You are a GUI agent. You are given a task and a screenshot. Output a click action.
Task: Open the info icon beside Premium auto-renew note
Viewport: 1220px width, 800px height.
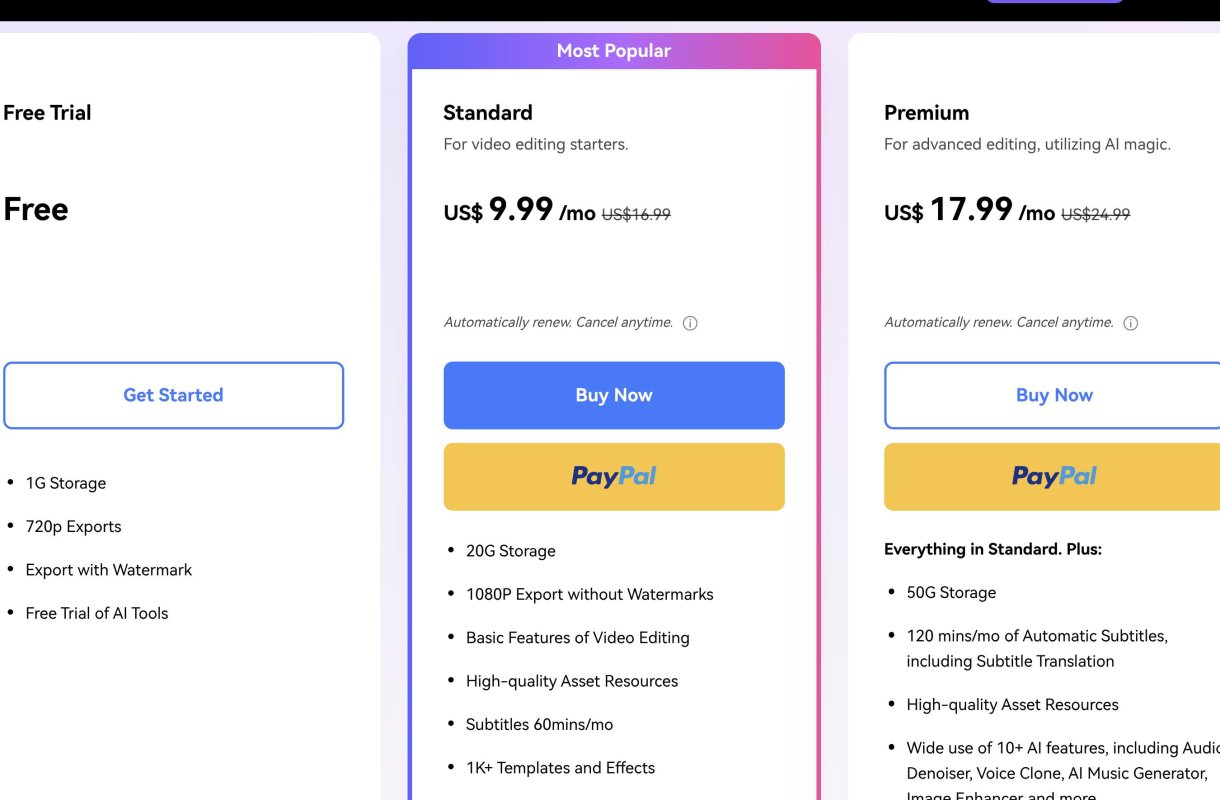tap(1131, 323)
